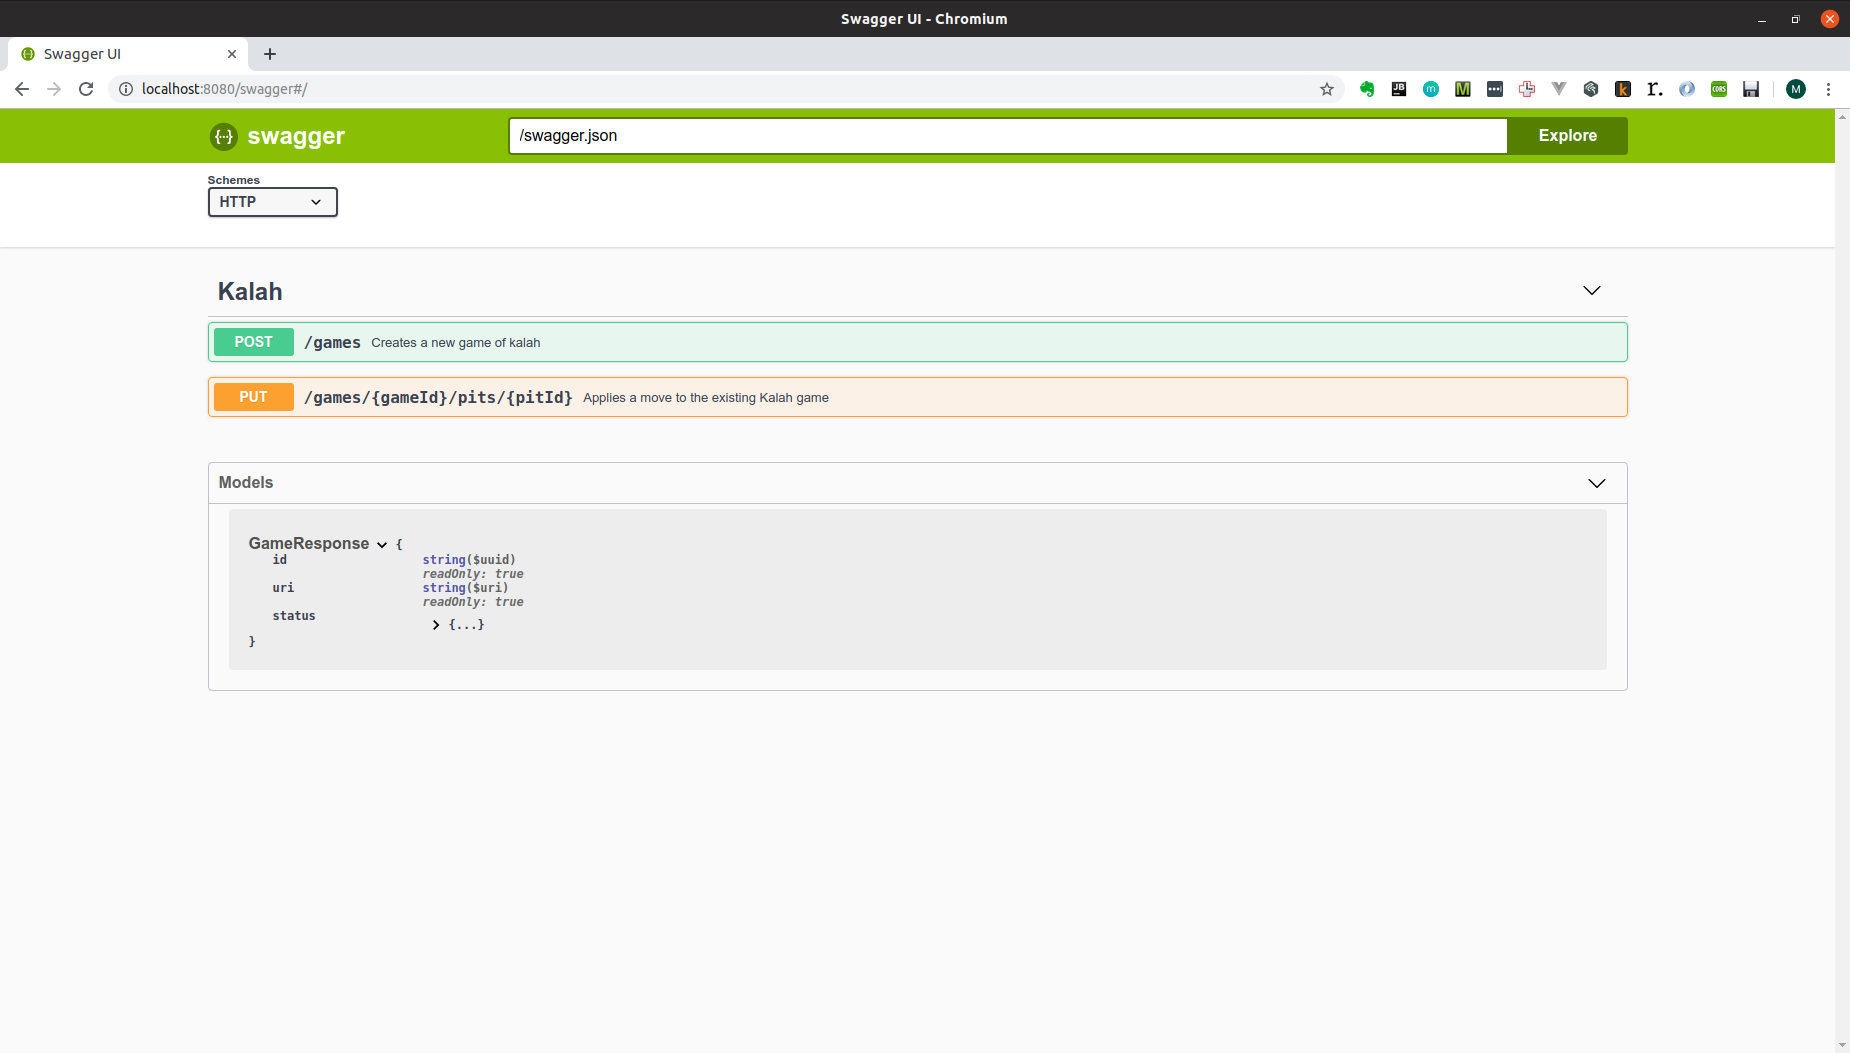
Task: Click the green POST method badge
Action: (253, 342)
